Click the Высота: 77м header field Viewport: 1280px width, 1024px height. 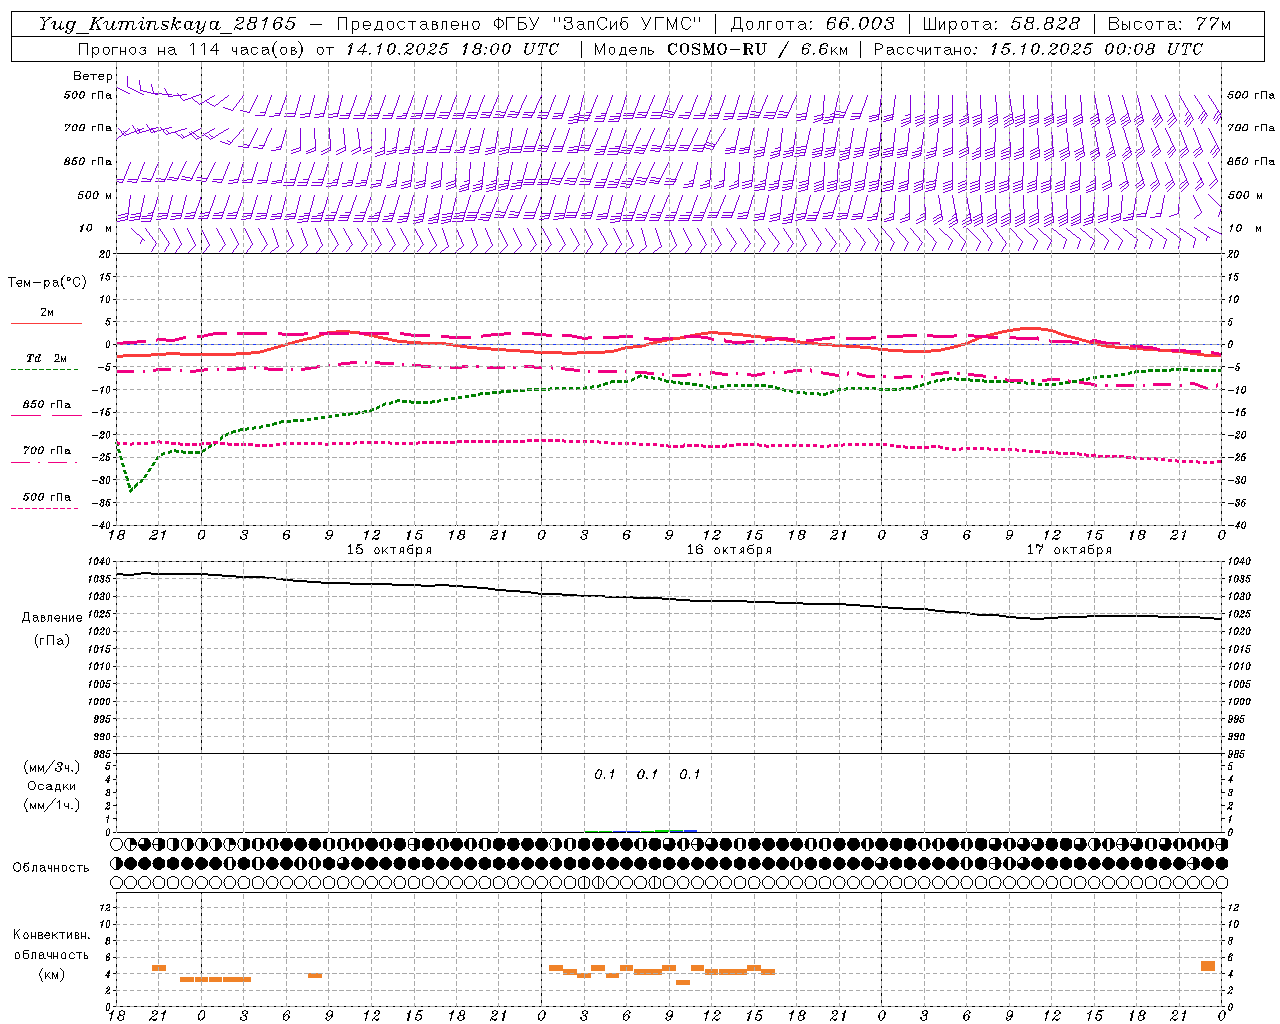(1170, 24)
